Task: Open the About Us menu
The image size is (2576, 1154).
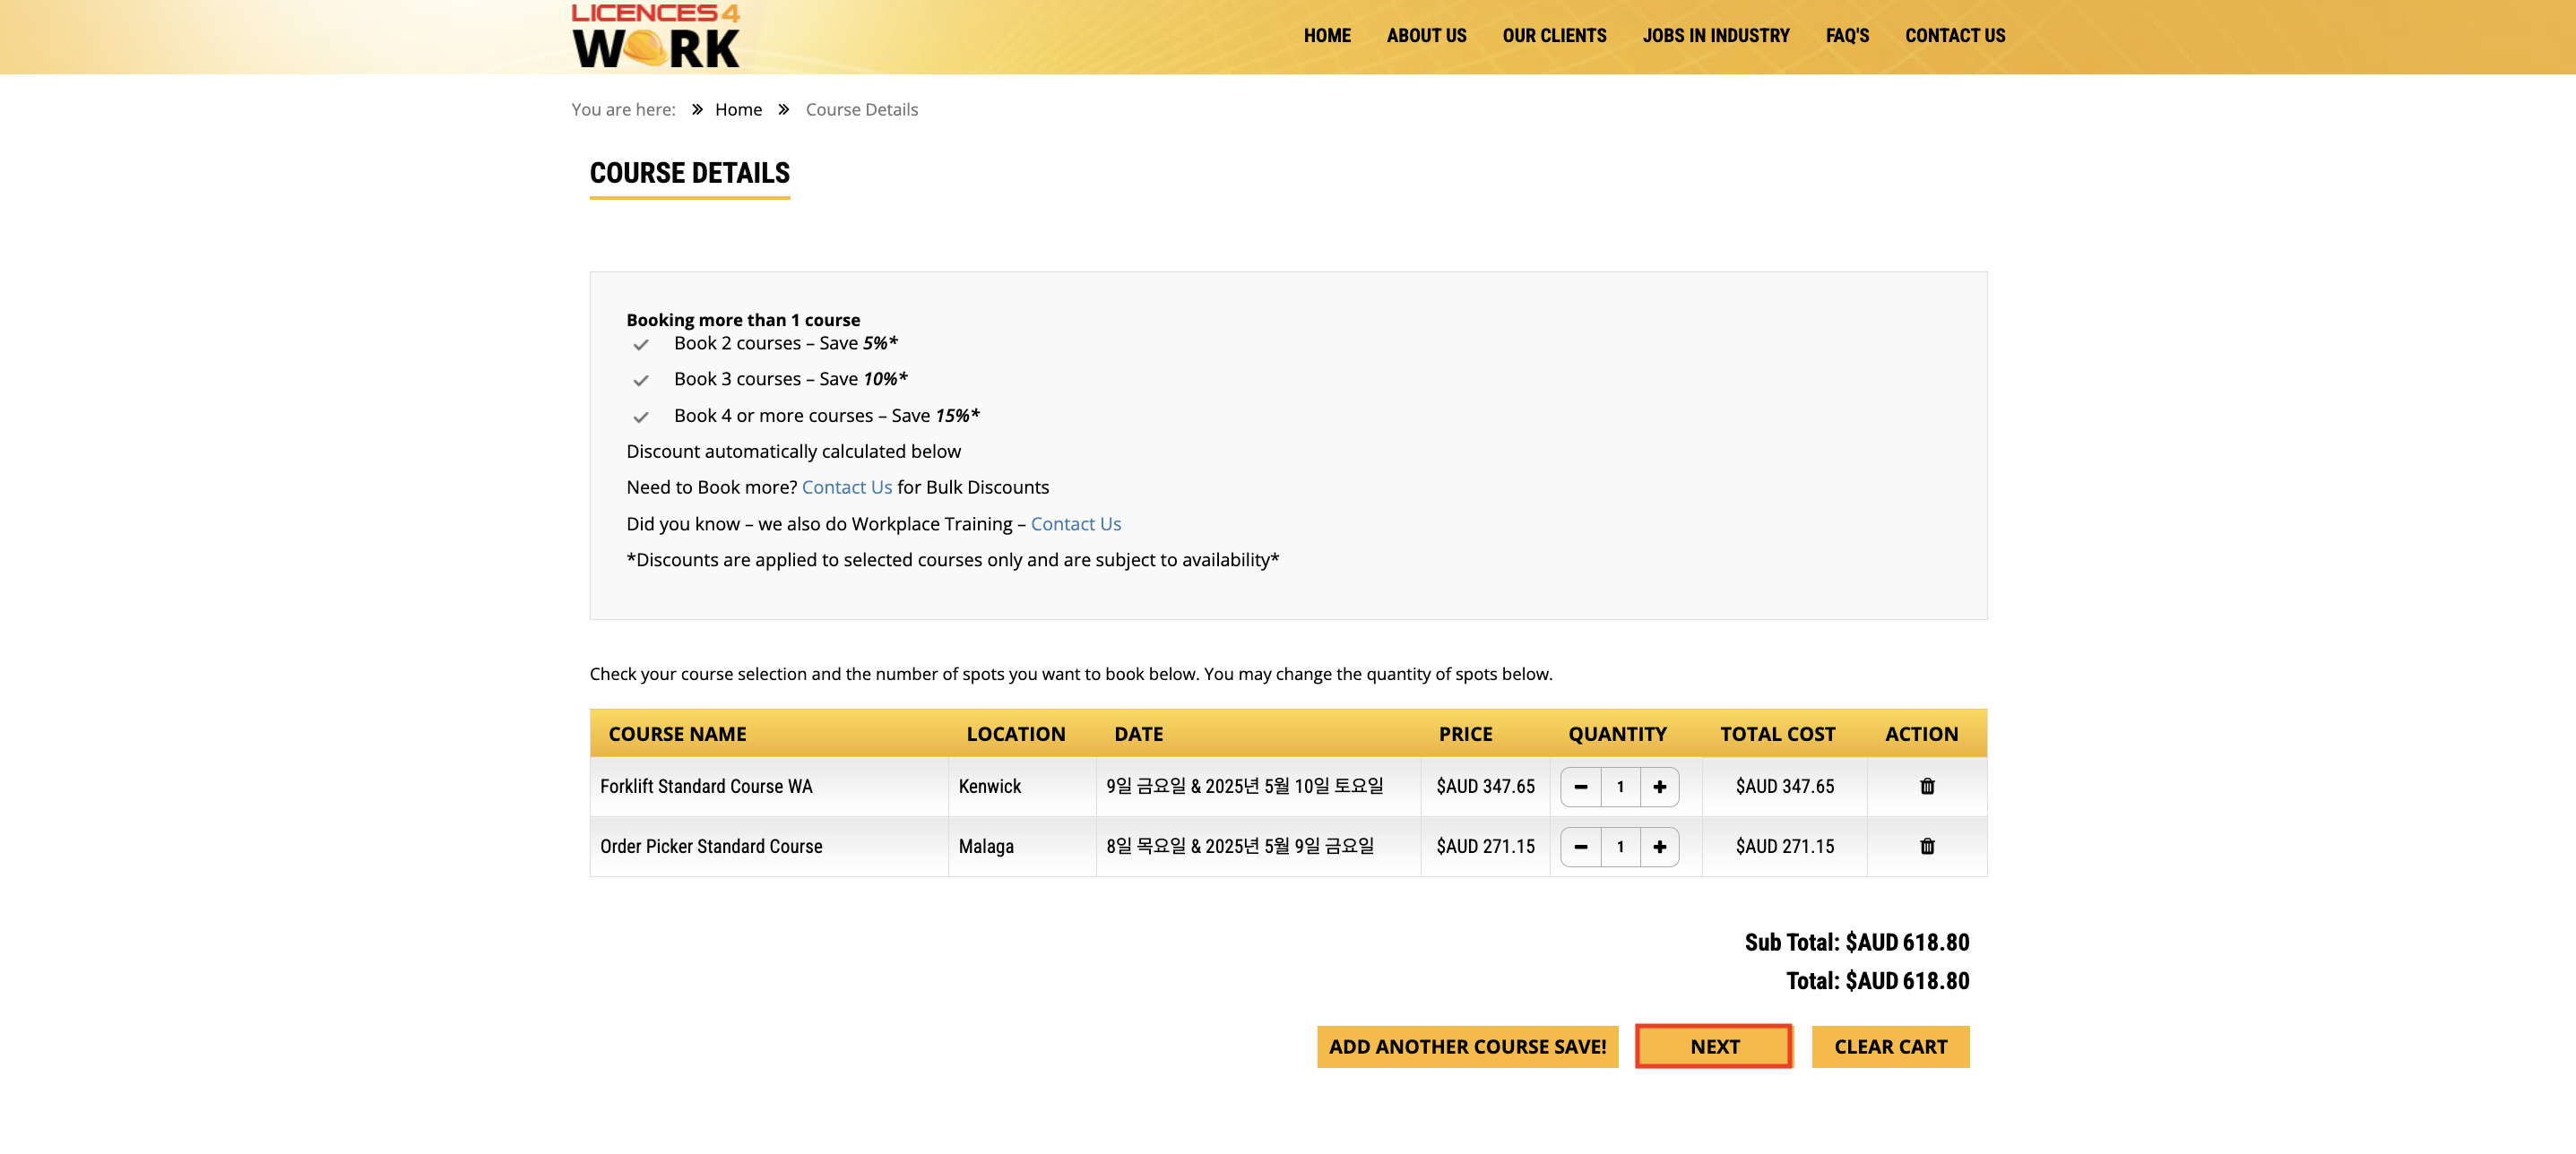Action: (1426, 36)
